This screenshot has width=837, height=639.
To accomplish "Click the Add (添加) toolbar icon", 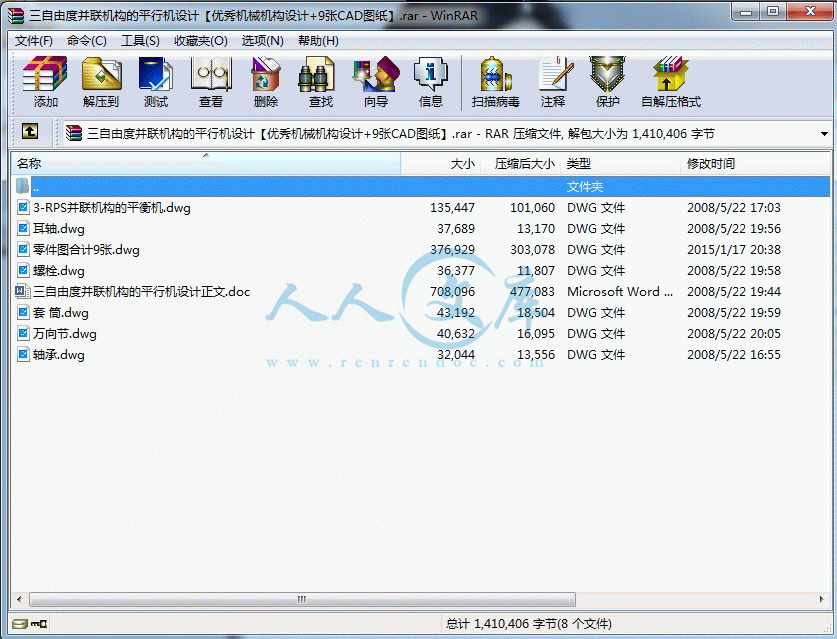I will coord(45,74).
